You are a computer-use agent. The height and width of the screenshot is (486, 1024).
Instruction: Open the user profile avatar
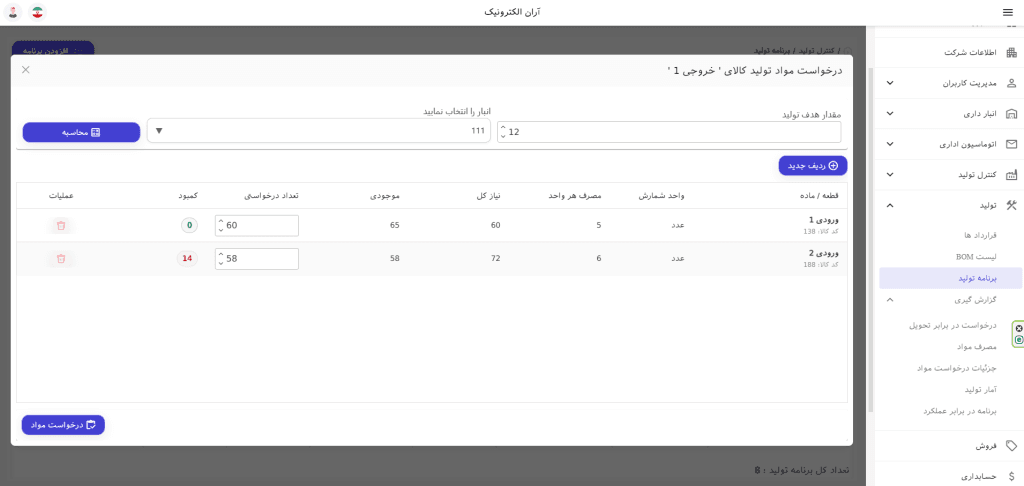coord(12,12)
